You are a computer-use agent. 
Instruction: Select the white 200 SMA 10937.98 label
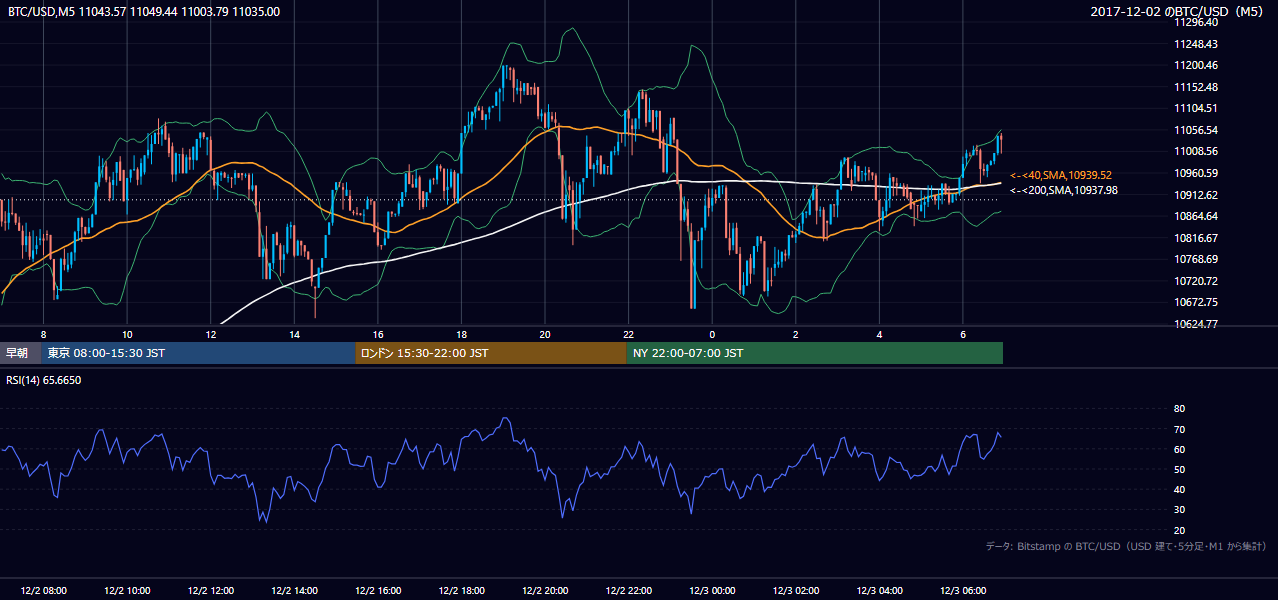(1064, 190)
